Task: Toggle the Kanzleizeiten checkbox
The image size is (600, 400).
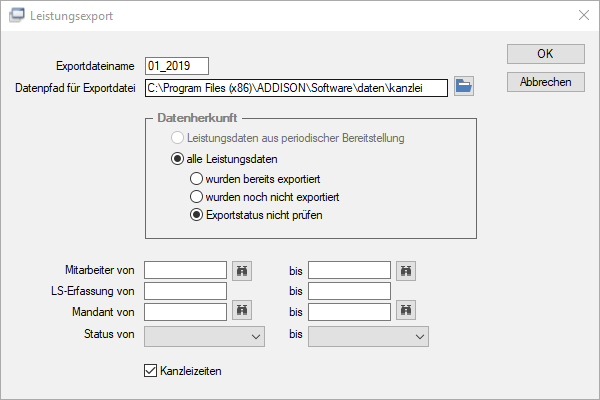Action: click(x=150, y=371)
